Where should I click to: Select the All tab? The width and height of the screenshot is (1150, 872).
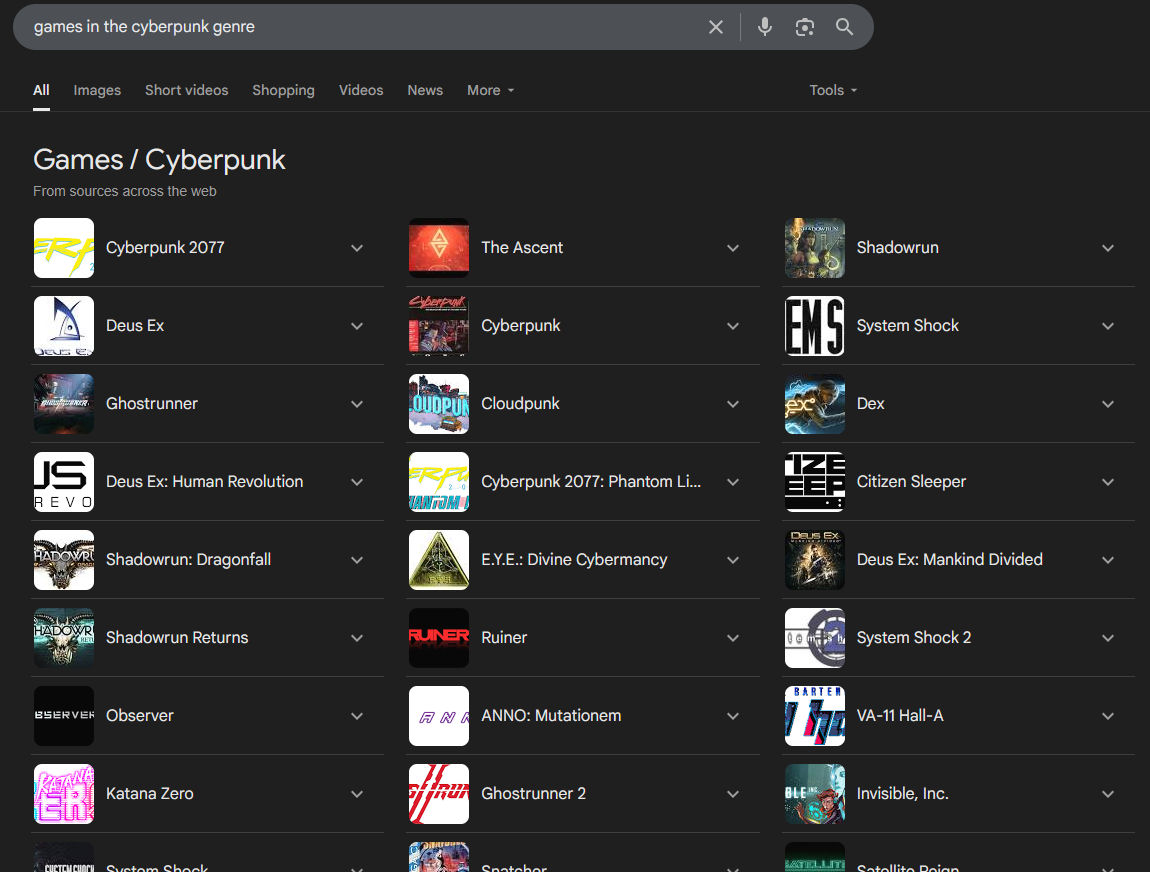point(41,90)
